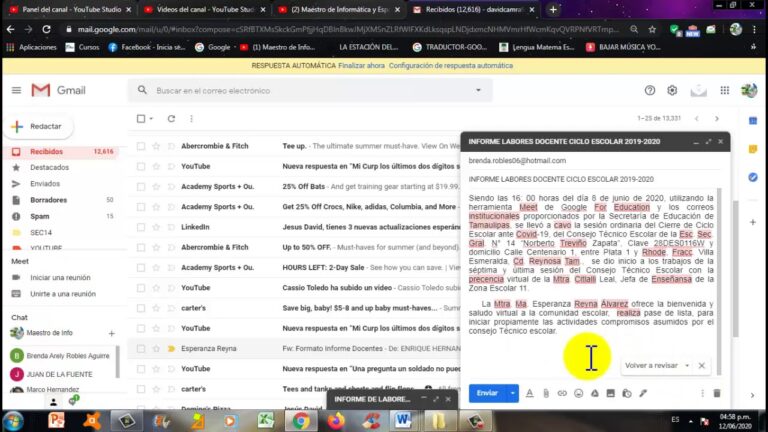Image resolution: width=768 pixels, height=432 pixels.
Task: Expand the select-all dropdown arrow
Action: click(x=151, y=119)
